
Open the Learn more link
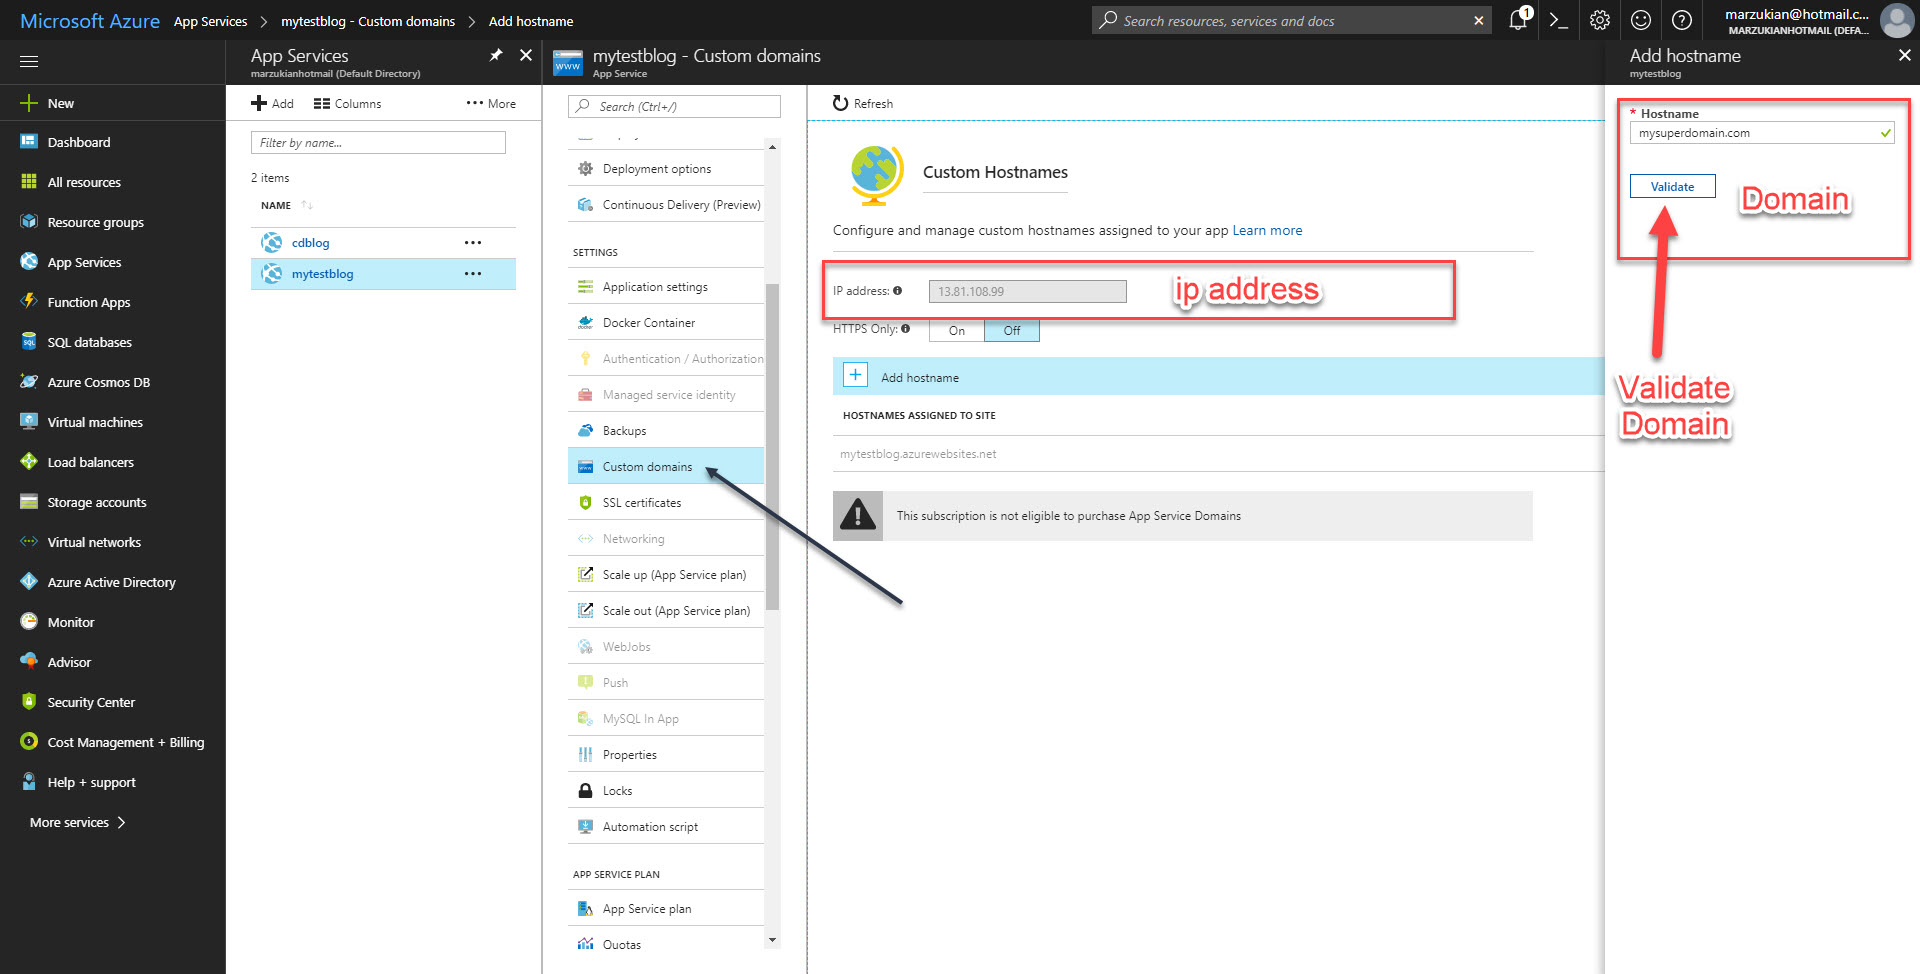tap(1267, 230)
